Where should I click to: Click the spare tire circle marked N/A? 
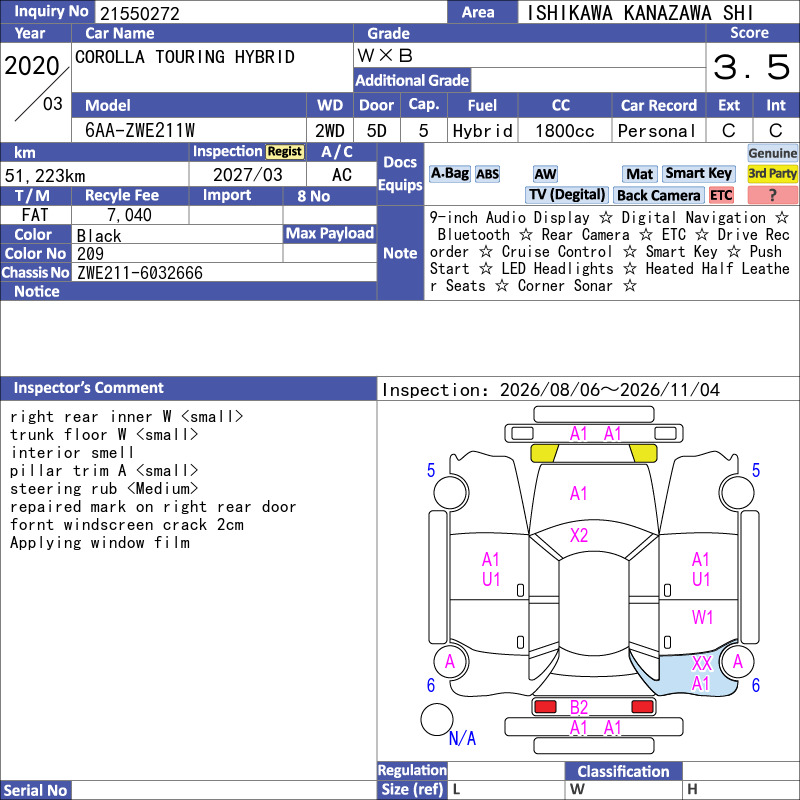437,719
